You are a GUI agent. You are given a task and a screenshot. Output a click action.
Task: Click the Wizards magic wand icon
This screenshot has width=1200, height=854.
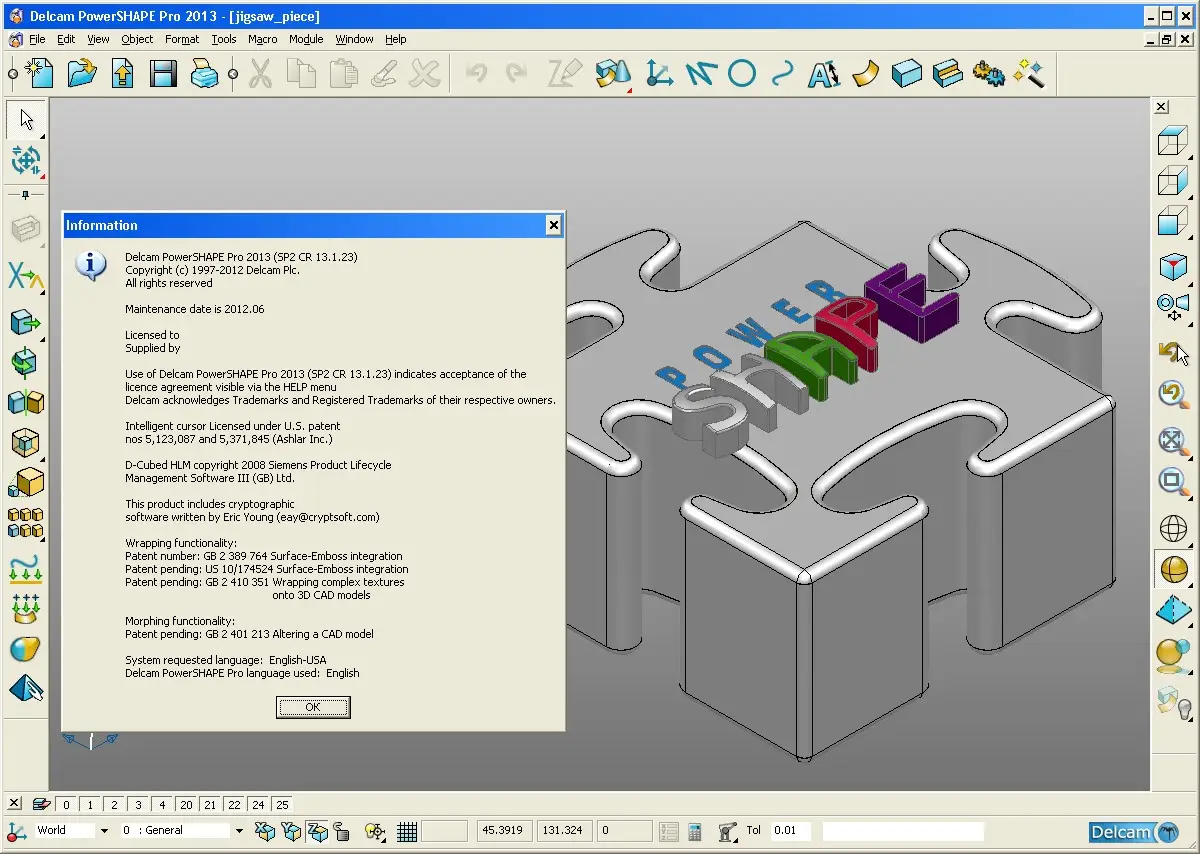click(1028, 74)
